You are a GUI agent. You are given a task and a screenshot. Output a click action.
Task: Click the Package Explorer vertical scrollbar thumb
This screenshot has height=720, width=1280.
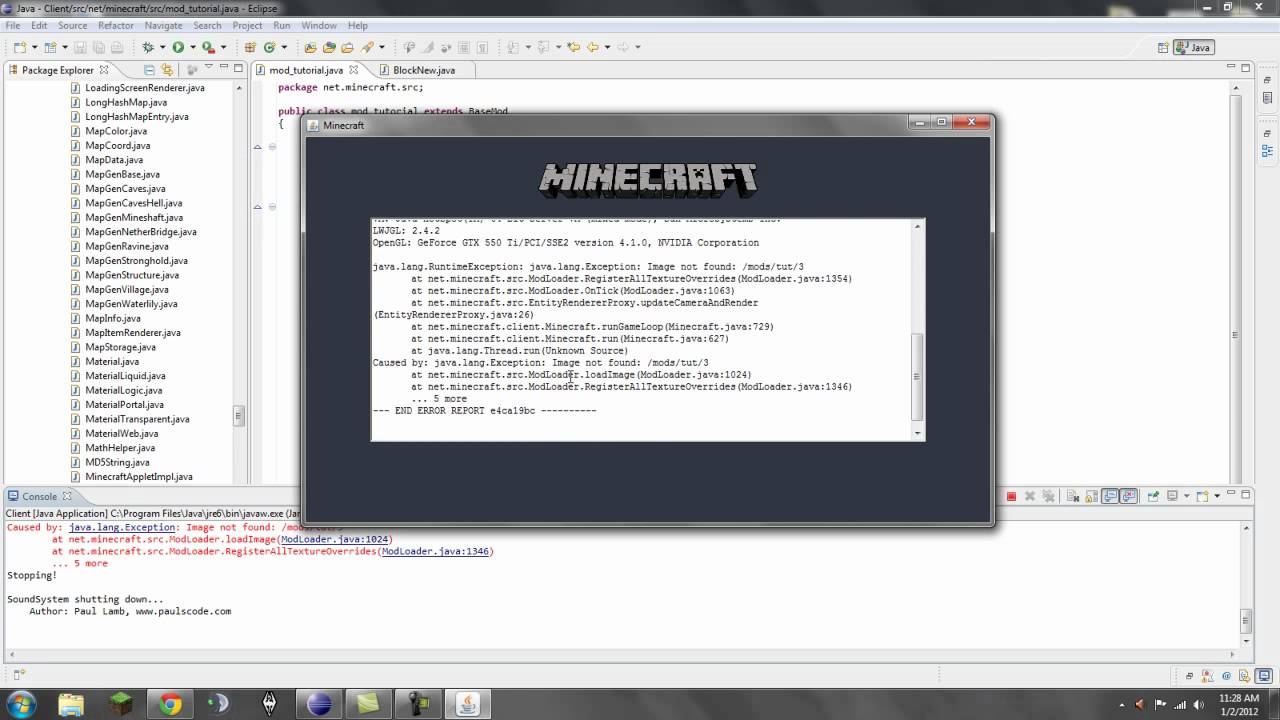[x=238, y=414]
